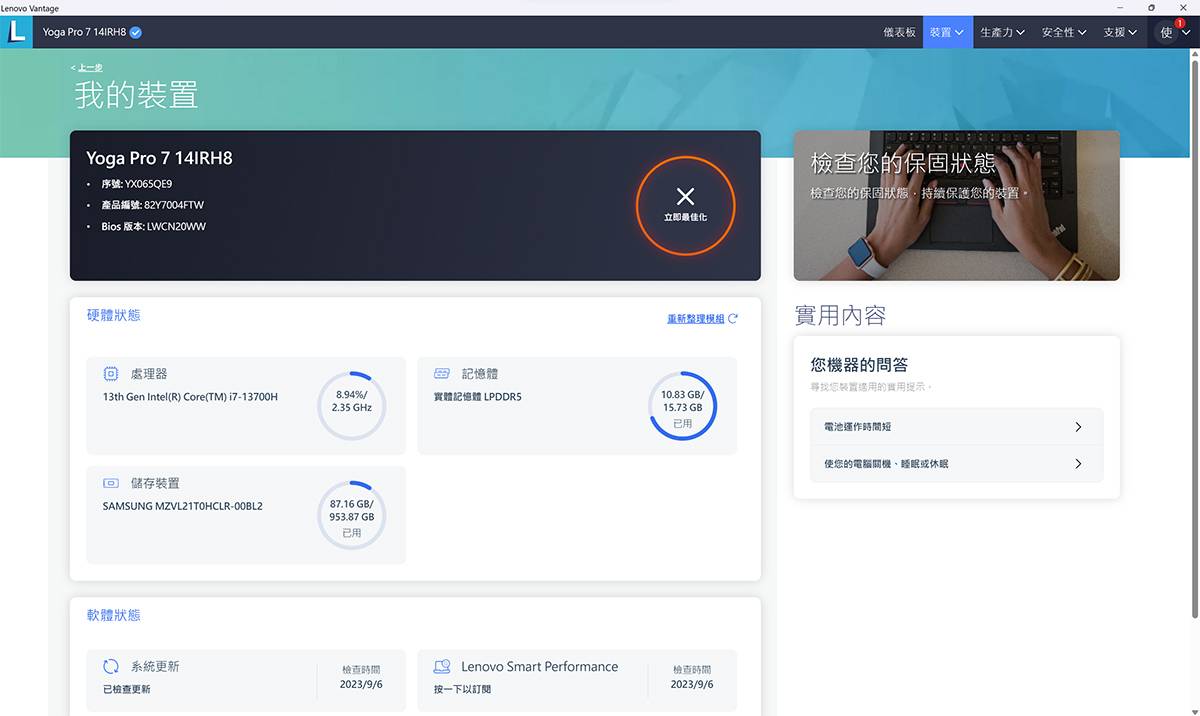Open the 檢查您的保固狀態 warranty banner
This screenshot has height=716, width=1200.
tap(956, 205)
